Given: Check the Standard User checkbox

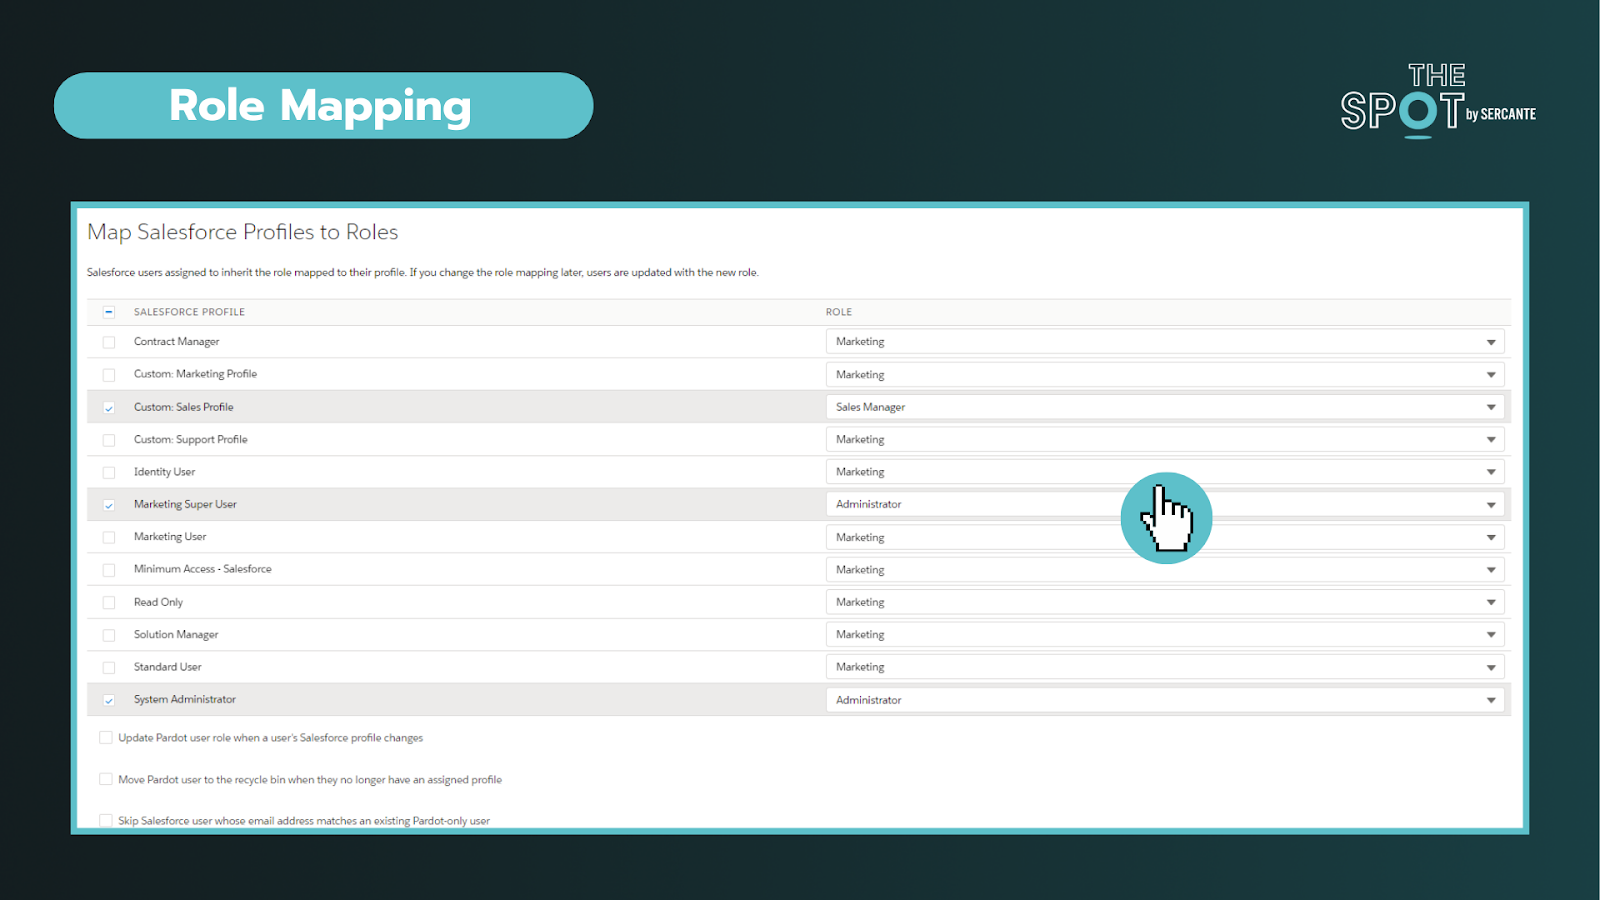Looking at the screenshot, I should coord(109,667).
